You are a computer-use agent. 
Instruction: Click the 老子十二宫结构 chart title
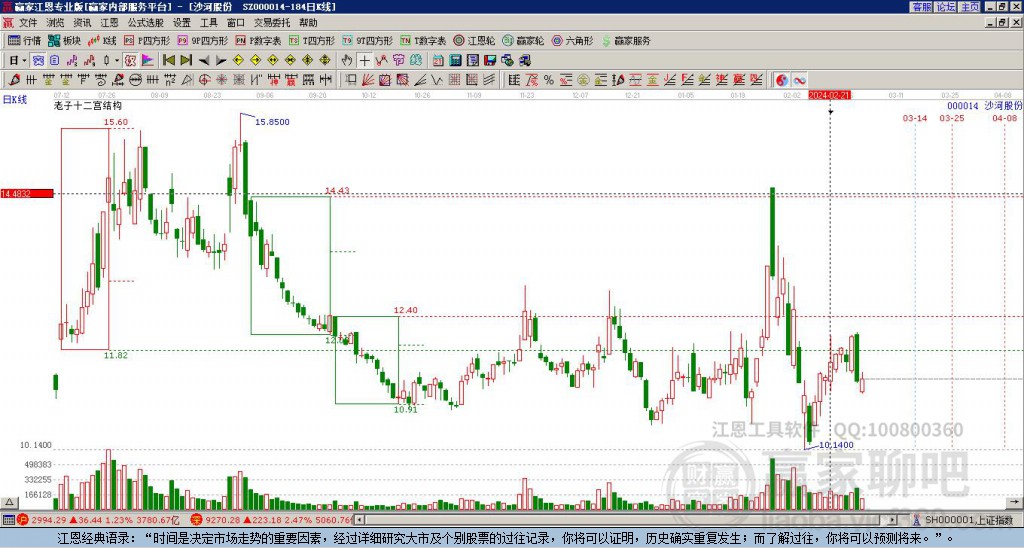[x=88, y=105]
